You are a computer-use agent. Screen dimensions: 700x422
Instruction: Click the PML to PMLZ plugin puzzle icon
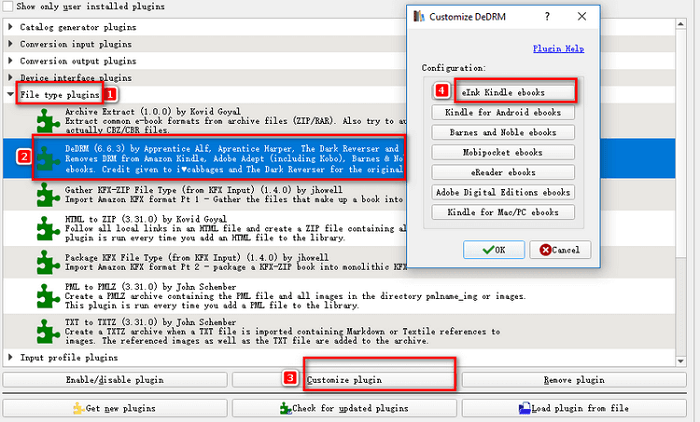click(x=48, y=296)
